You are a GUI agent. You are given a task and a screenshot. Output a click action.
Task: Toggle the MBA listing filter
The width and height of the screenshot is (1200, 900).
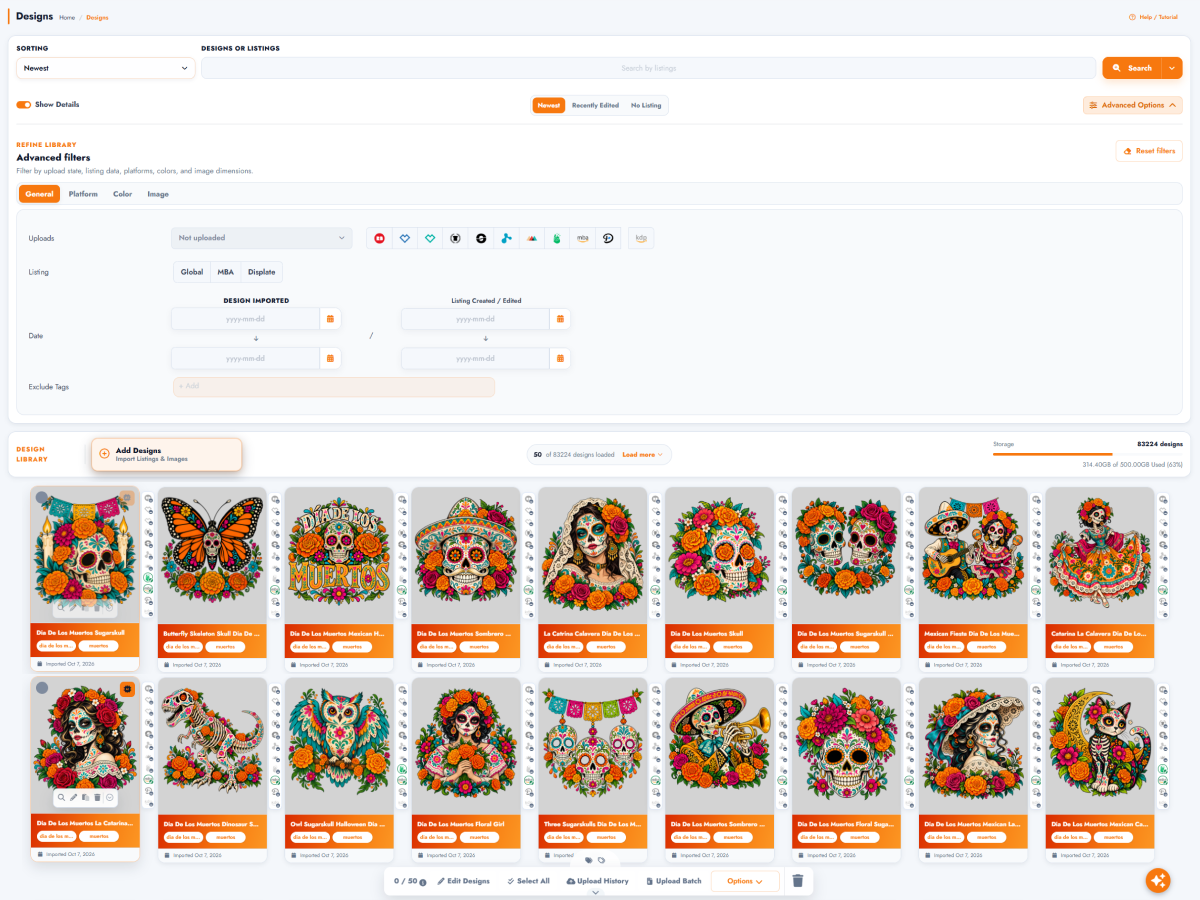tap(226, 272)
